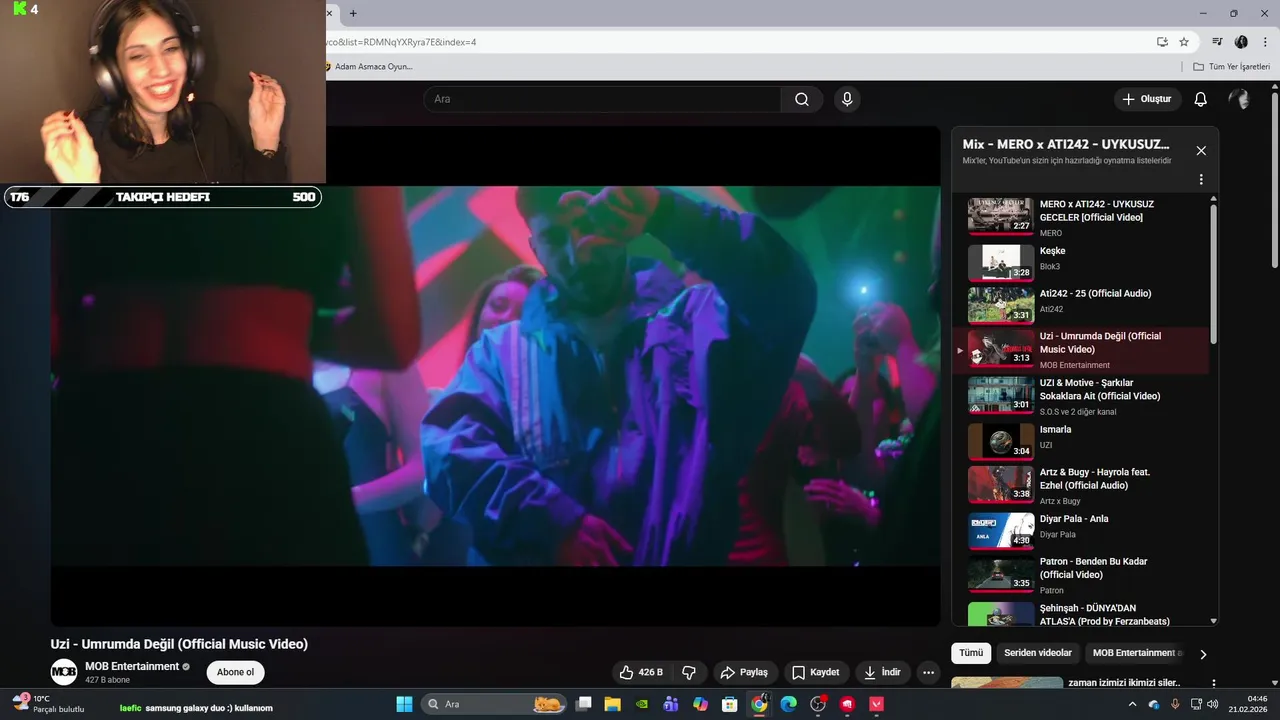This screenshot has height=720, width=1280.
Task: Play UZI & Motive Şarkılar Sokaklara Ait
Action: (1080, 397)
